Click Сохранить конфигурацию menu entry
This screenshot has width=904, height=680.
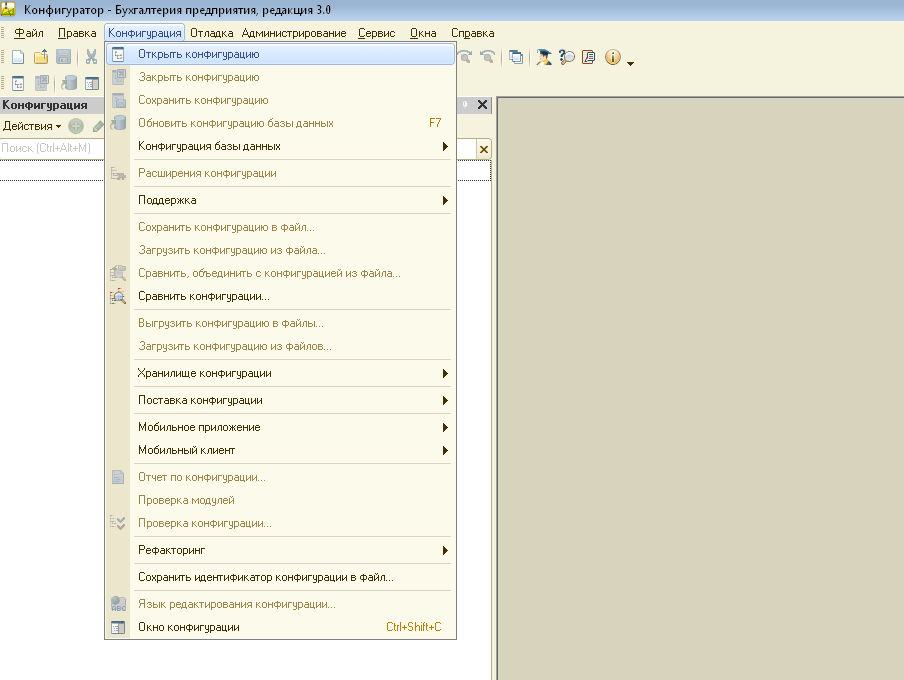point(280,100)
